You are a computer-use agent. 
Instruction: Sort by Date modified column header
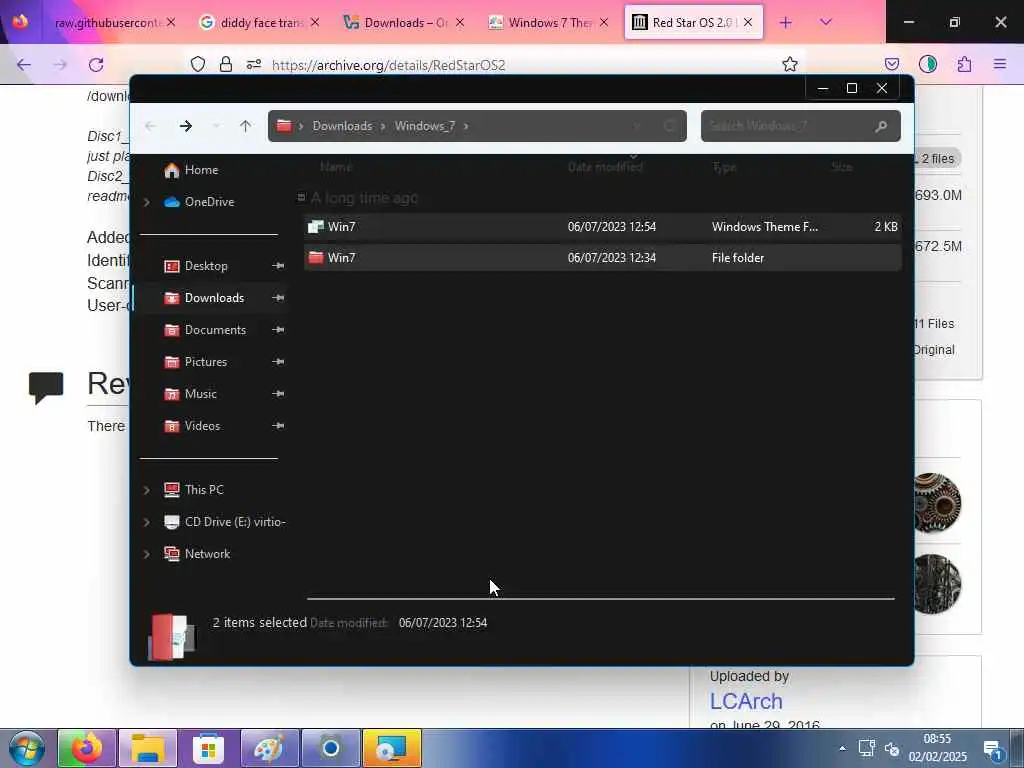coord(605,167)
